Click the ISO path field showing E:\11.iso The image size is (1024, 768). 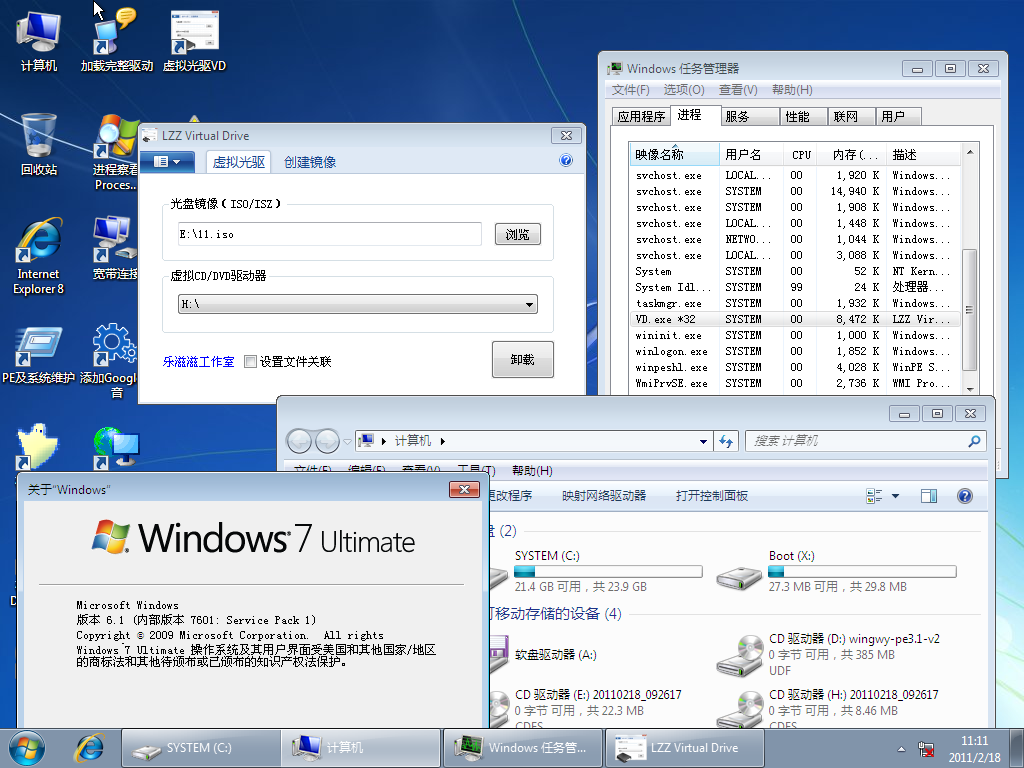[330, 234]
